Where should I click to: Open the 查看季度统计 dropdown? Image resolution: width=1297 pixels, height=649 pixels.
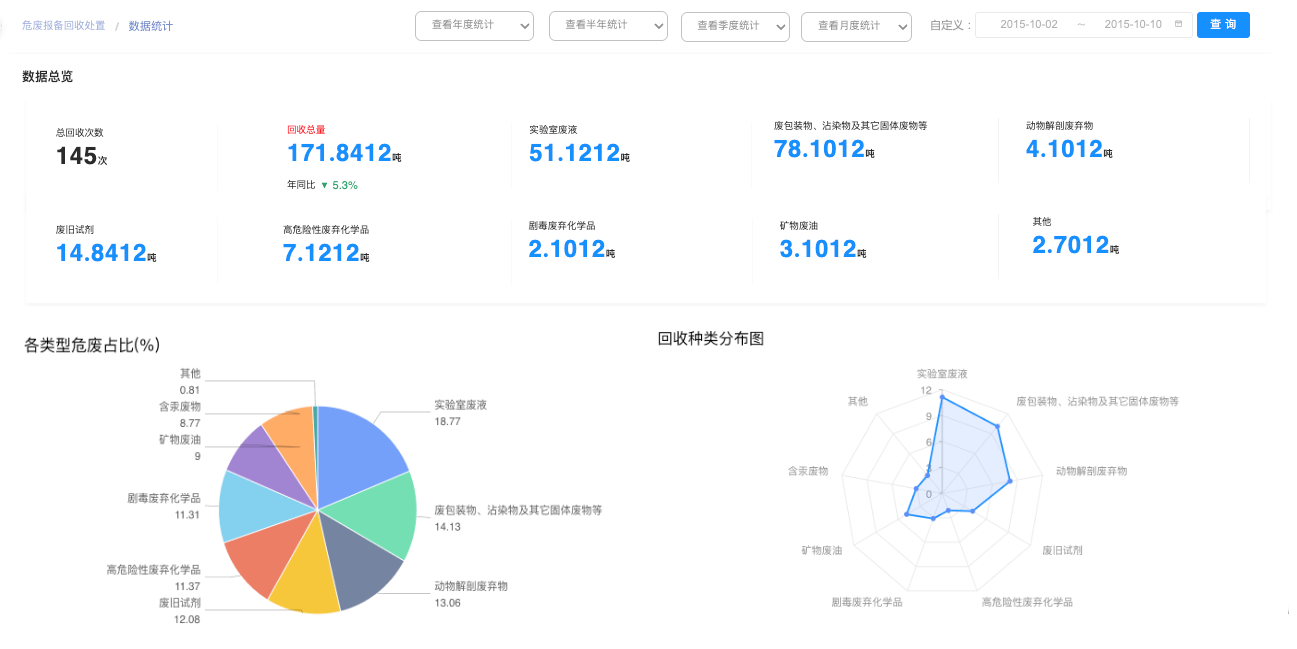[735, 26]
